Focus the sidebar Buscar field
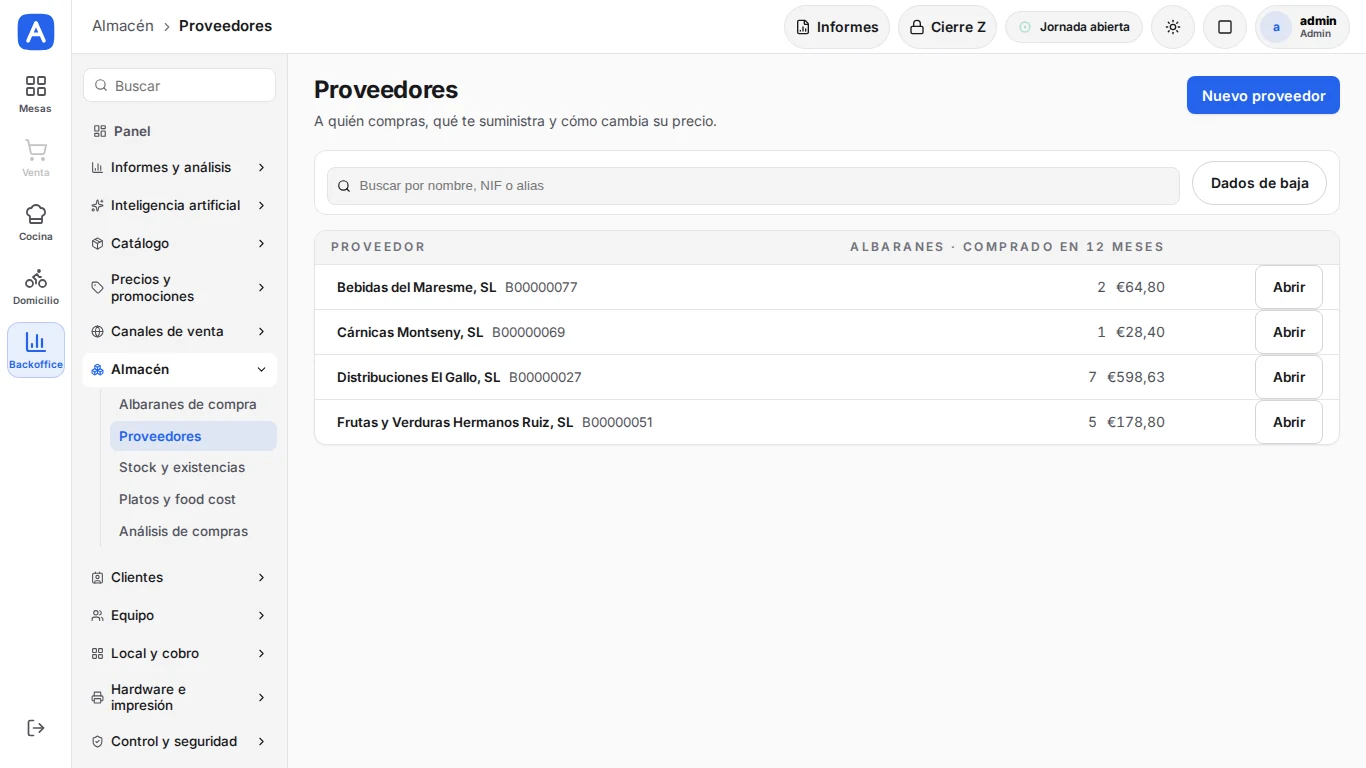This screenshot has height=768, width=1366. point(179,85)
